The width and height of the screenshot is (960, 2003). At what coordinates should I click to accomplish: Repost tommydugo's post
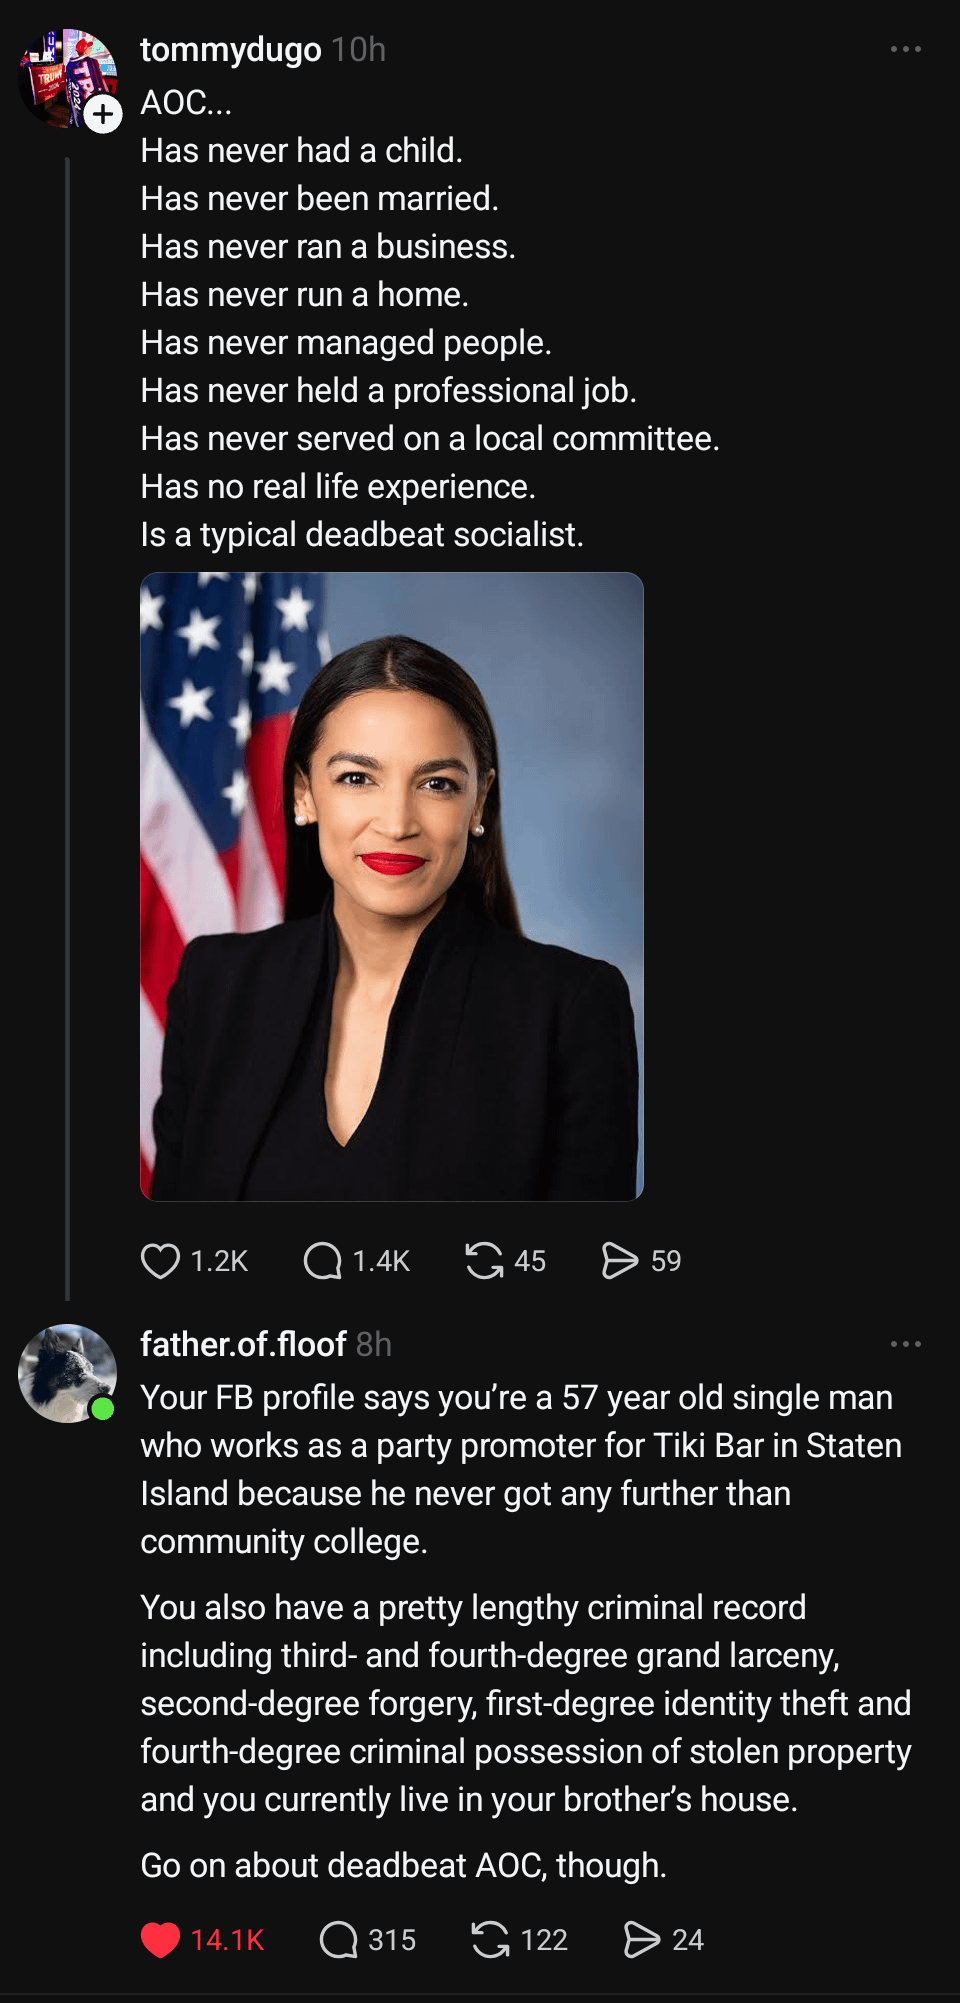[485, 1261]
